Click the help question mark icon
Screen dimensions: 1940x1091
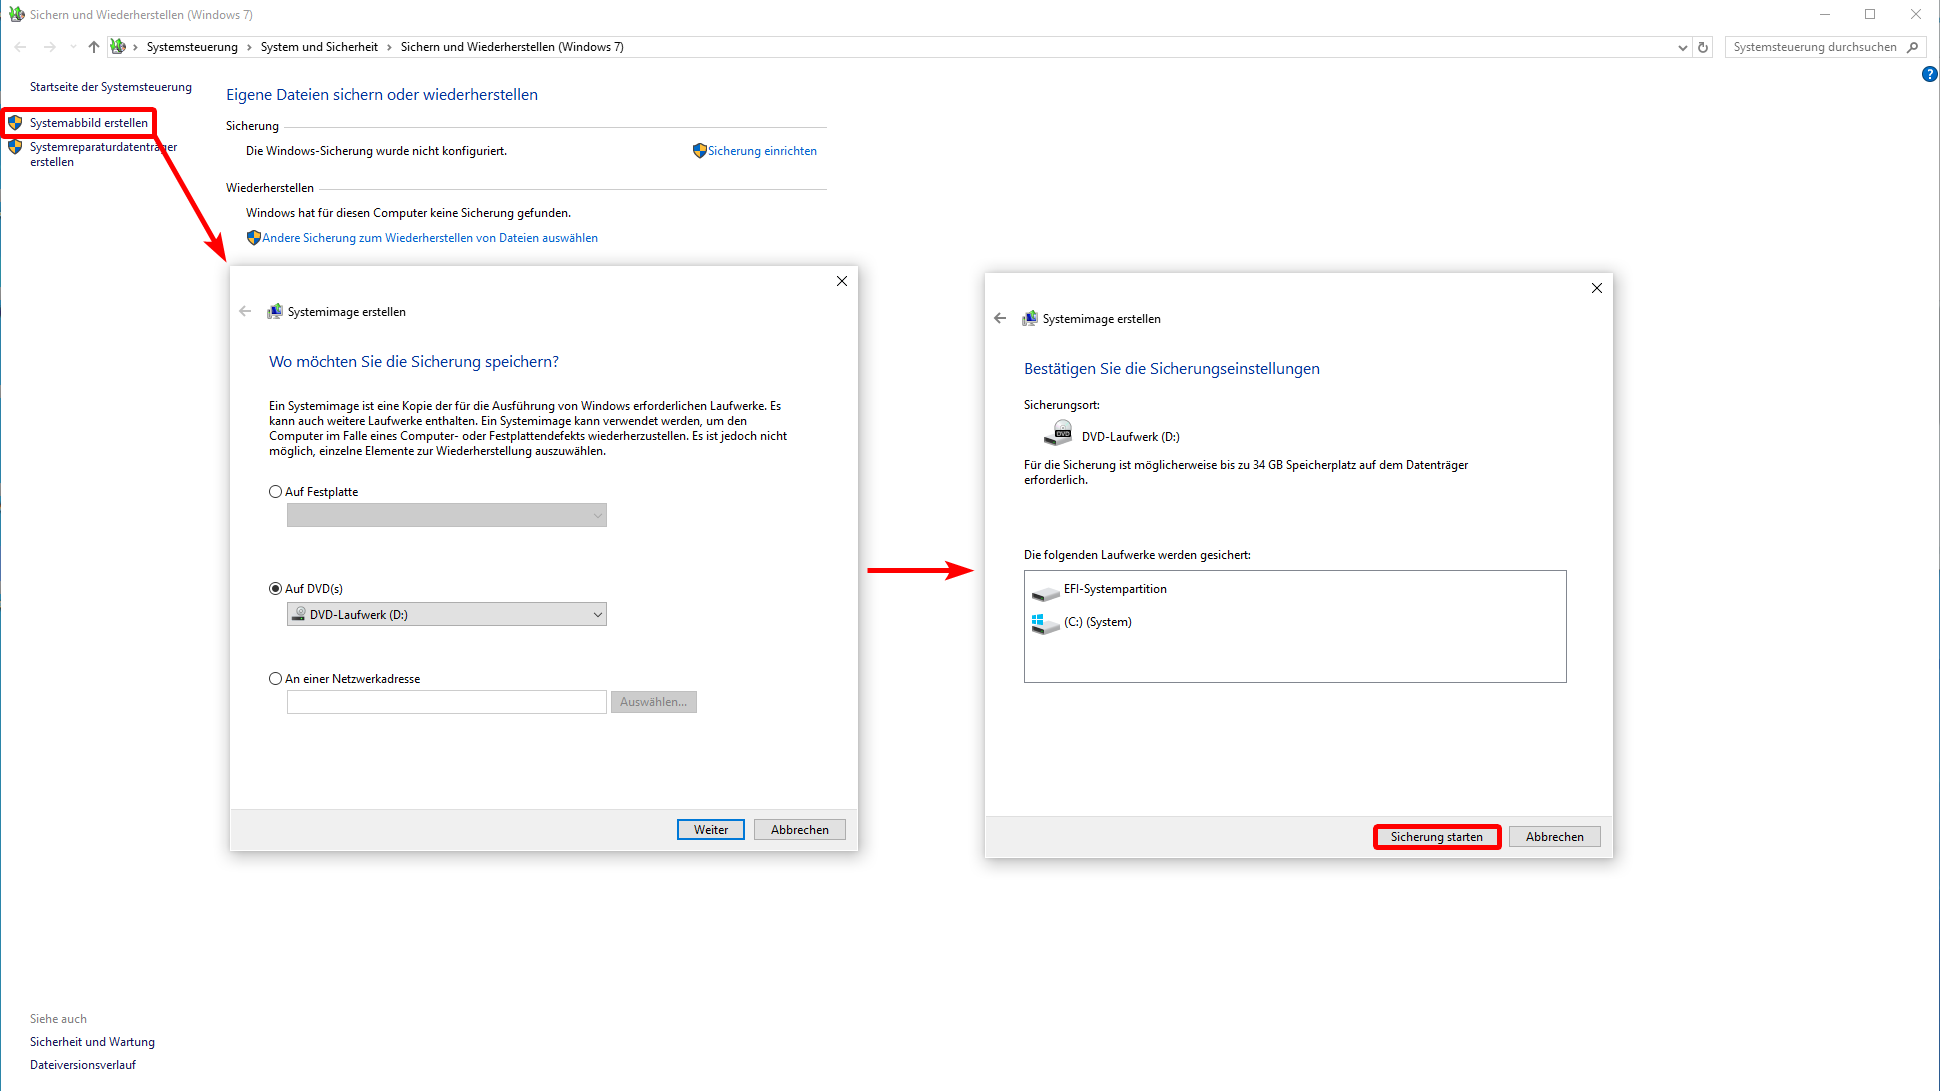(1929, 74)
